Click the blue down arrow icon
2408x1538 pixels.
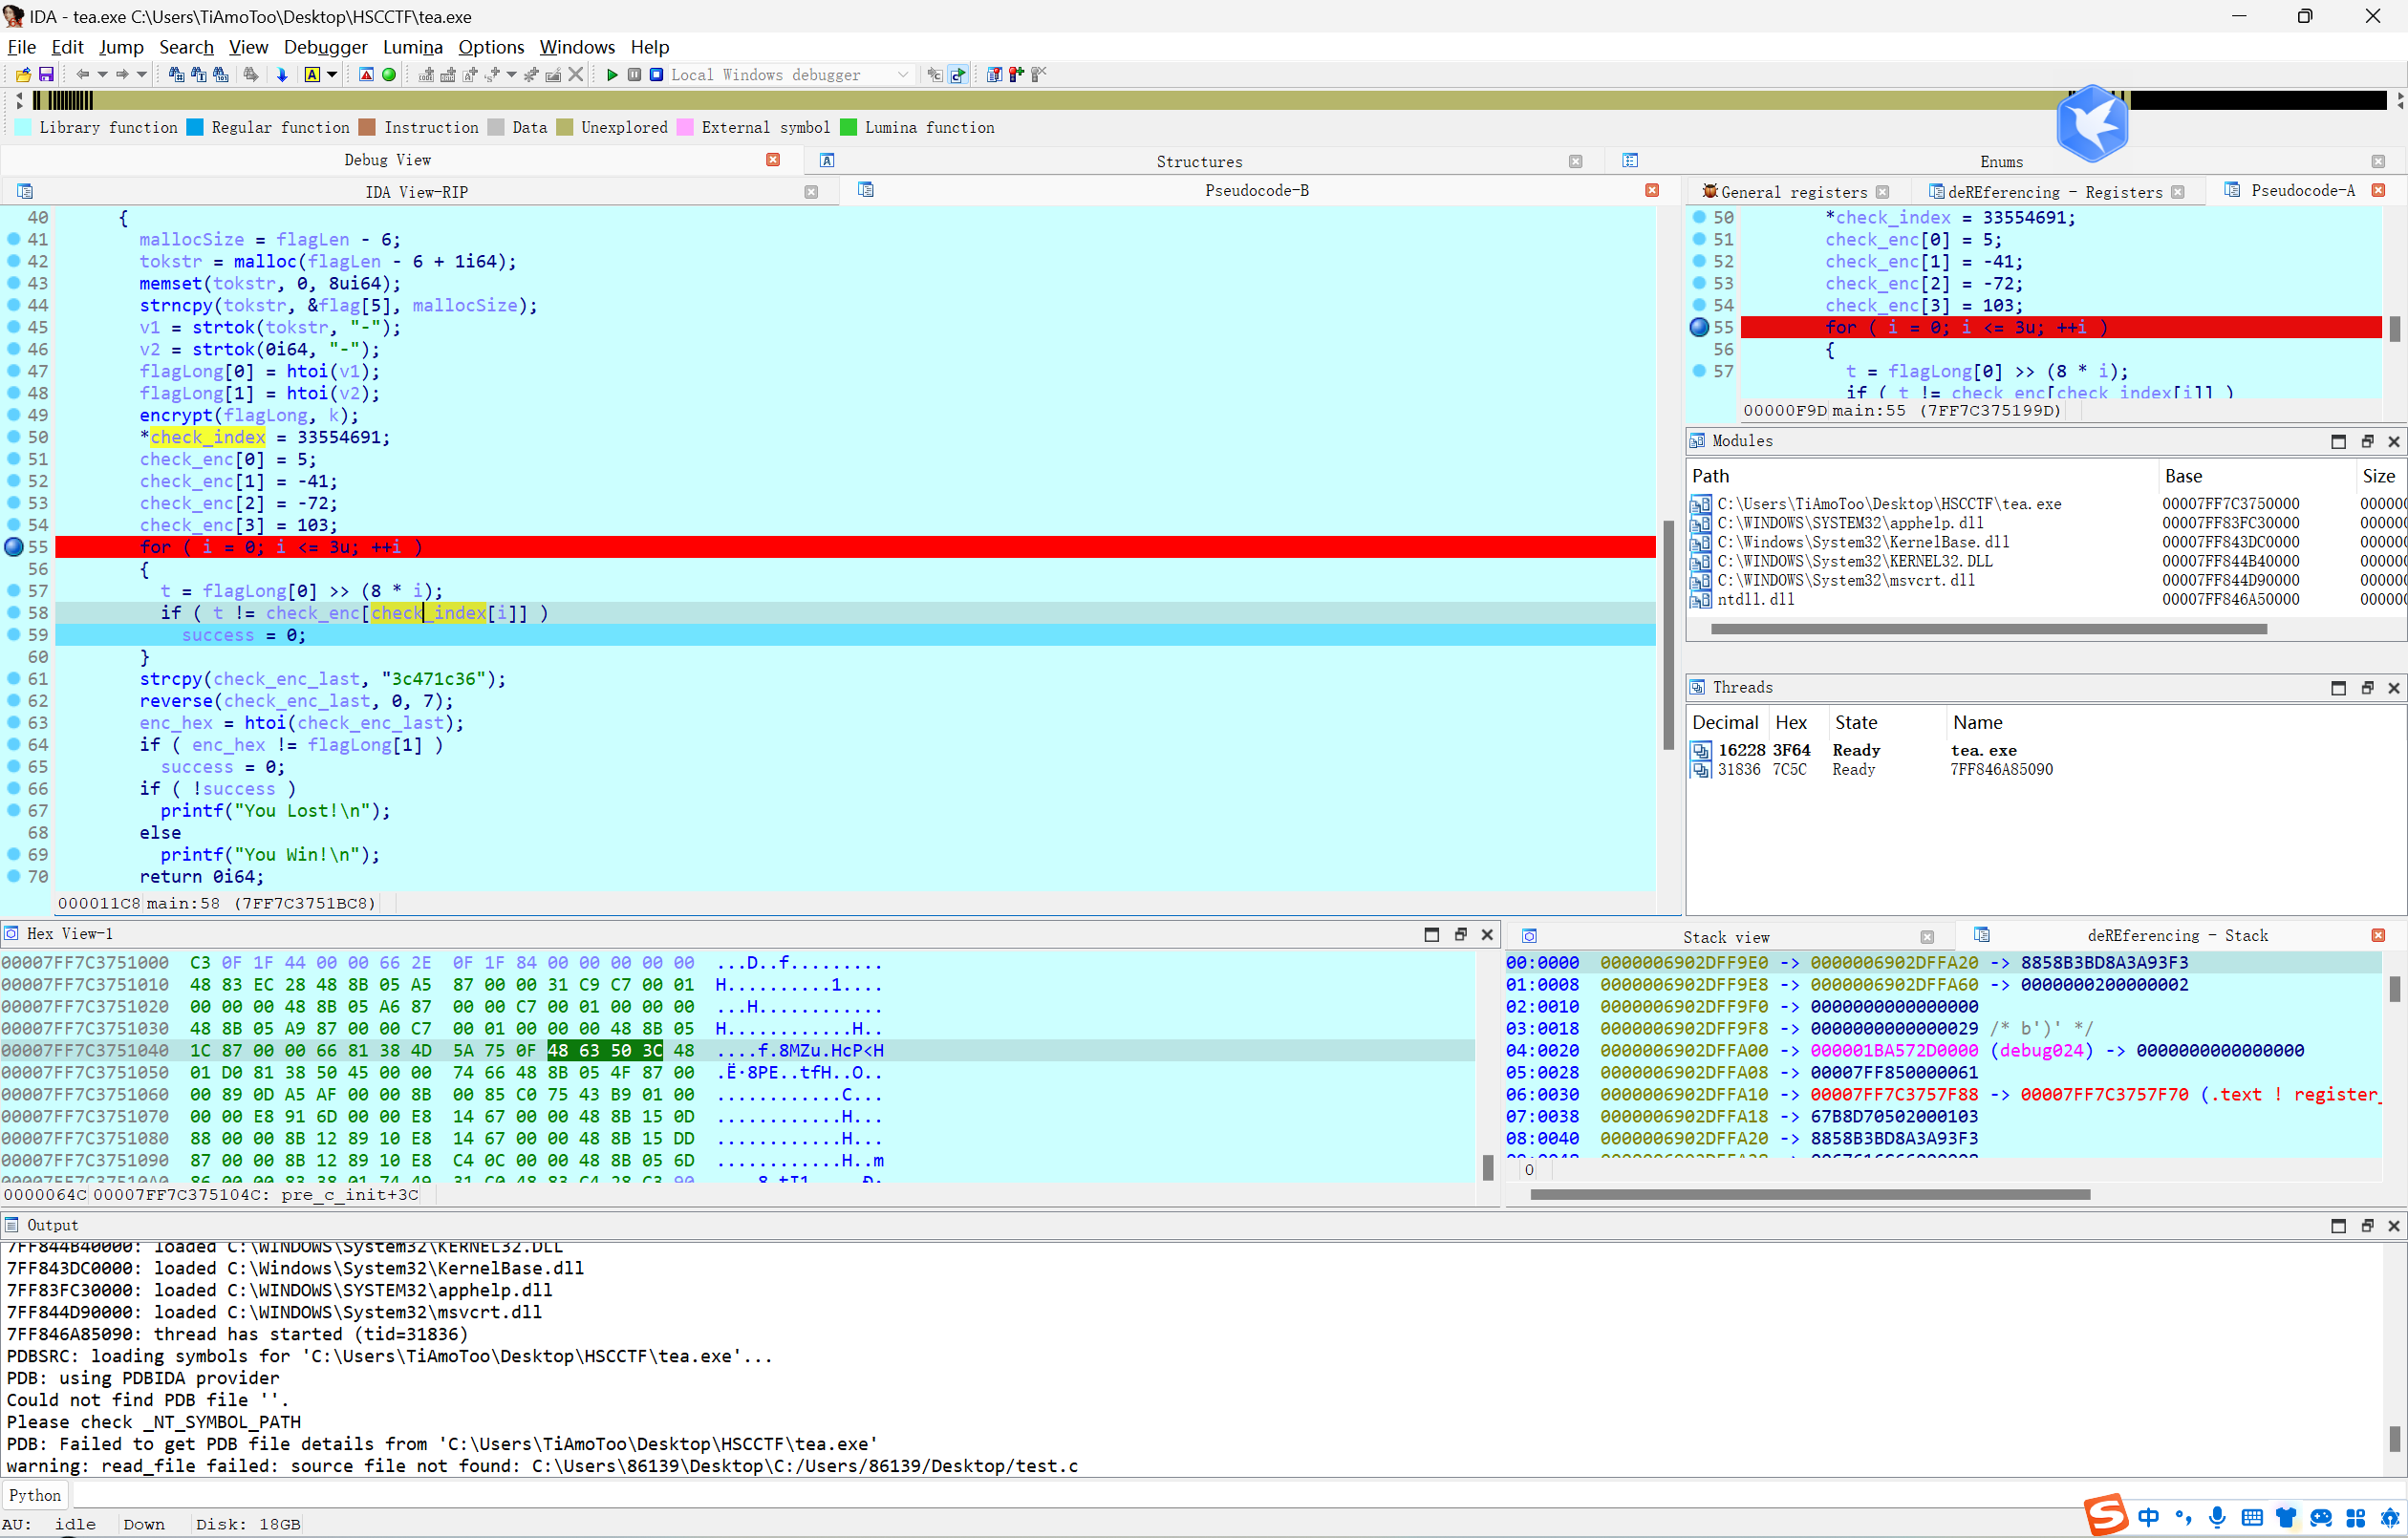(x=282, y=75)
